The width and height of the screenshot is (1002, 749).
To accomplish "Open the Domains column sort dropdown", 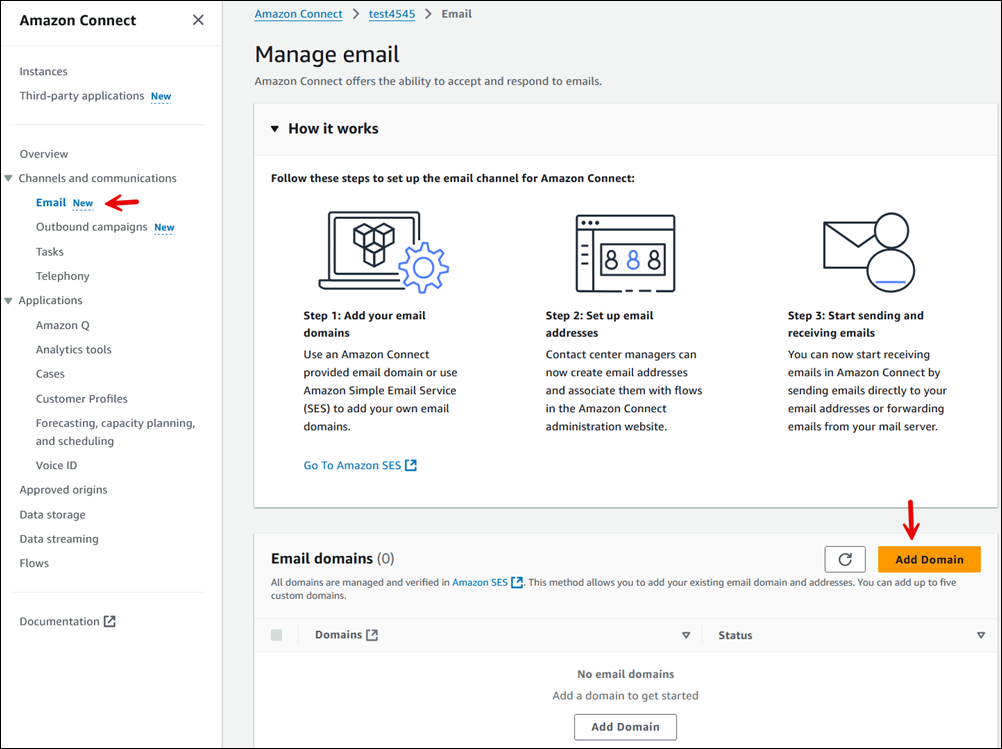I will pyautogui.click(x=686, y=634).
